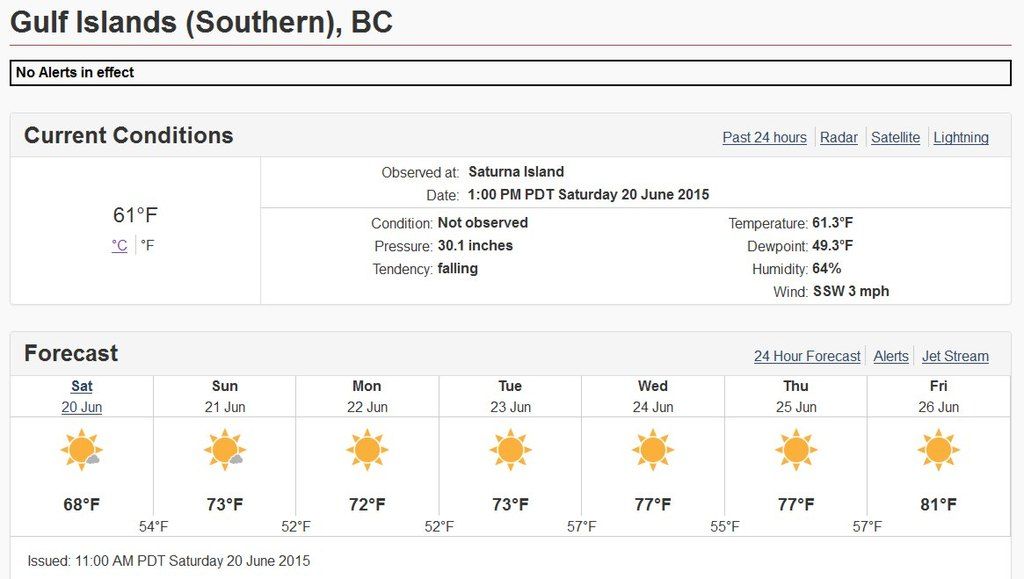
Task: Open the forecast Alerts link
Action: pos(891,356)
